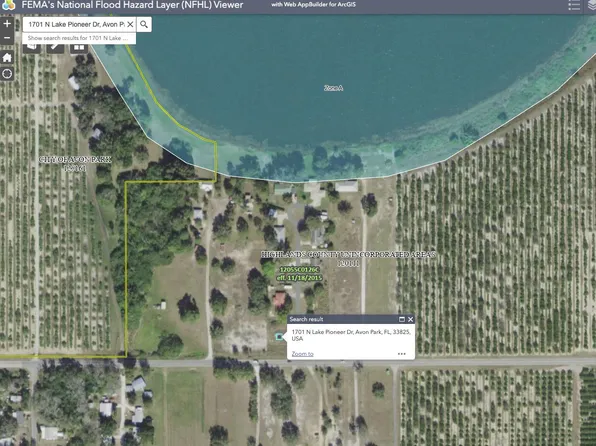This screenshot has height=446, width=596.
Task: Zoom in the map with plus button
Action: click(7, 24)
